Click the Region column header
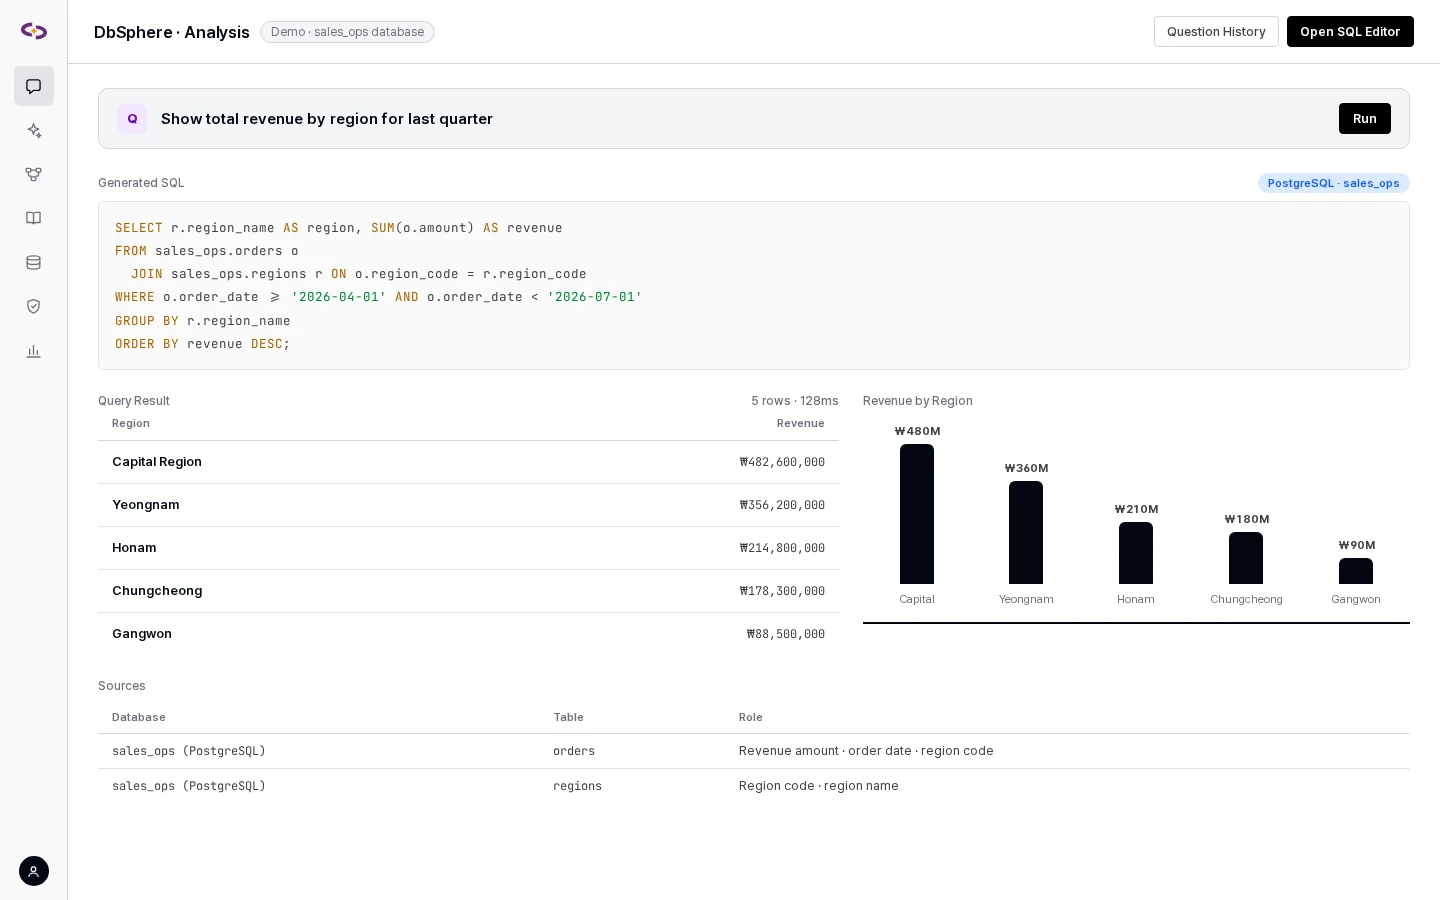The image size is (1440, 900). pos(131,424)
